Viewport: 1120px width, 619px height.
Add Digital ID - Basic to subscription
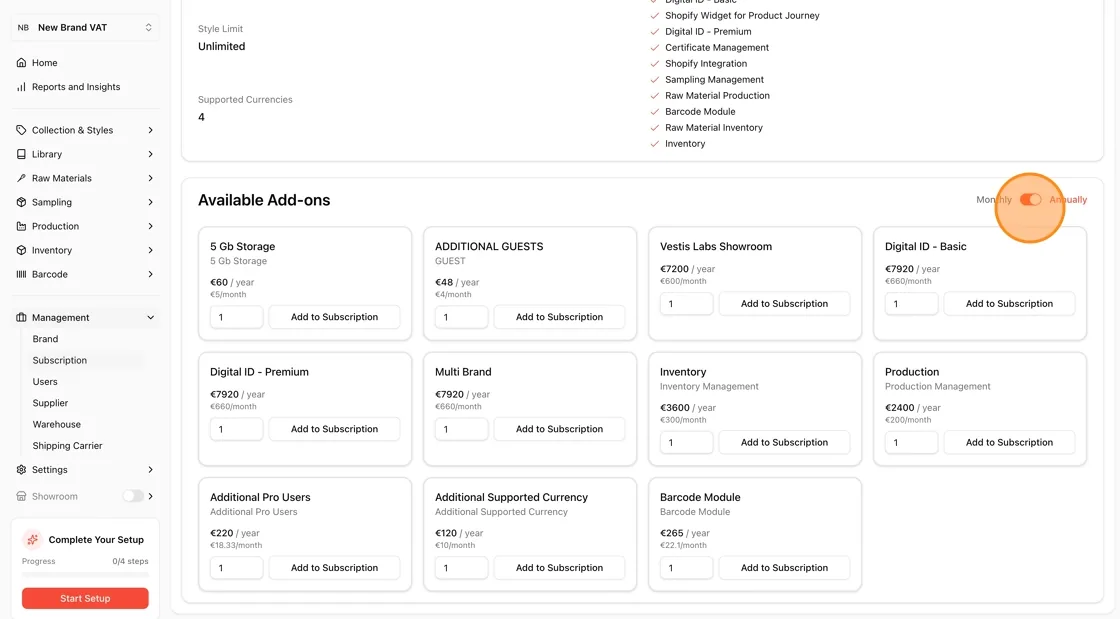click(1009, 303)
